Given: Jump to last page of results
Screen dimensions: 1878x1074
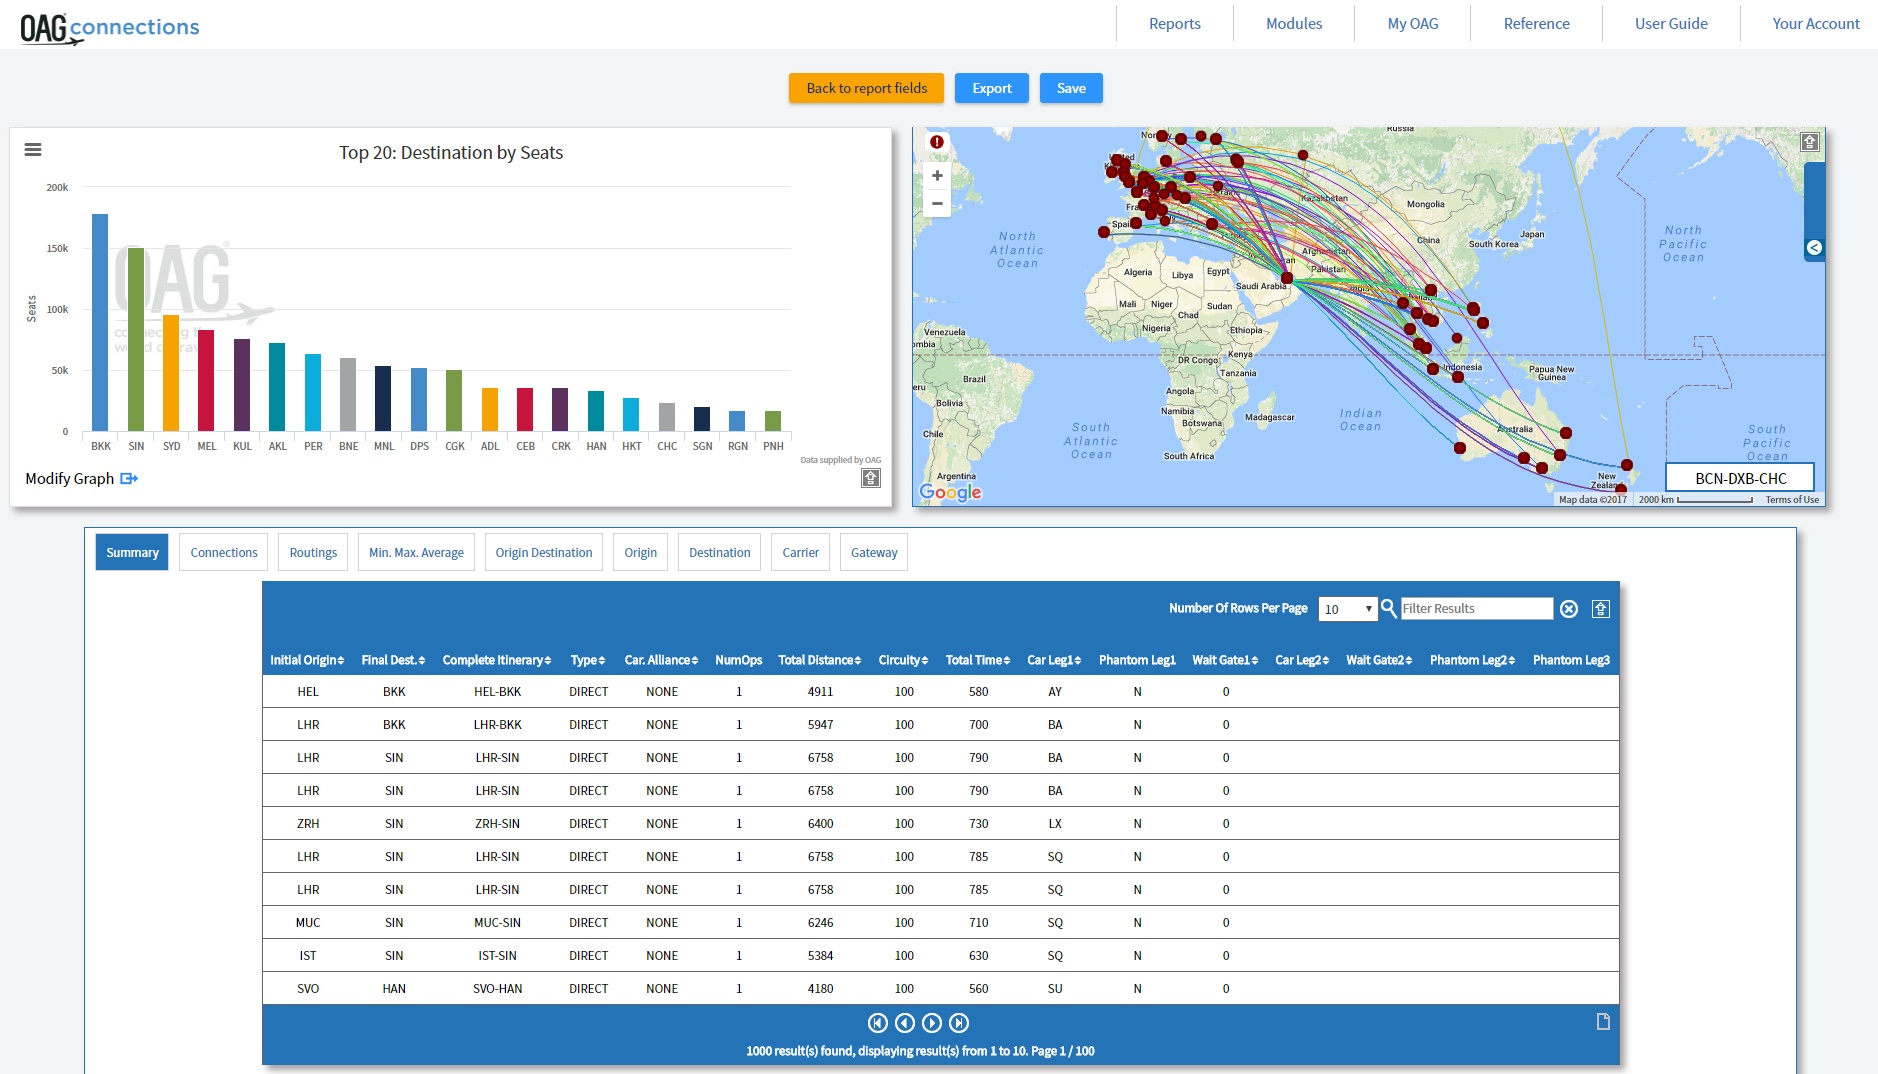Looking at the screenshot, I should pyautogui.click(x=959, y=1022).
